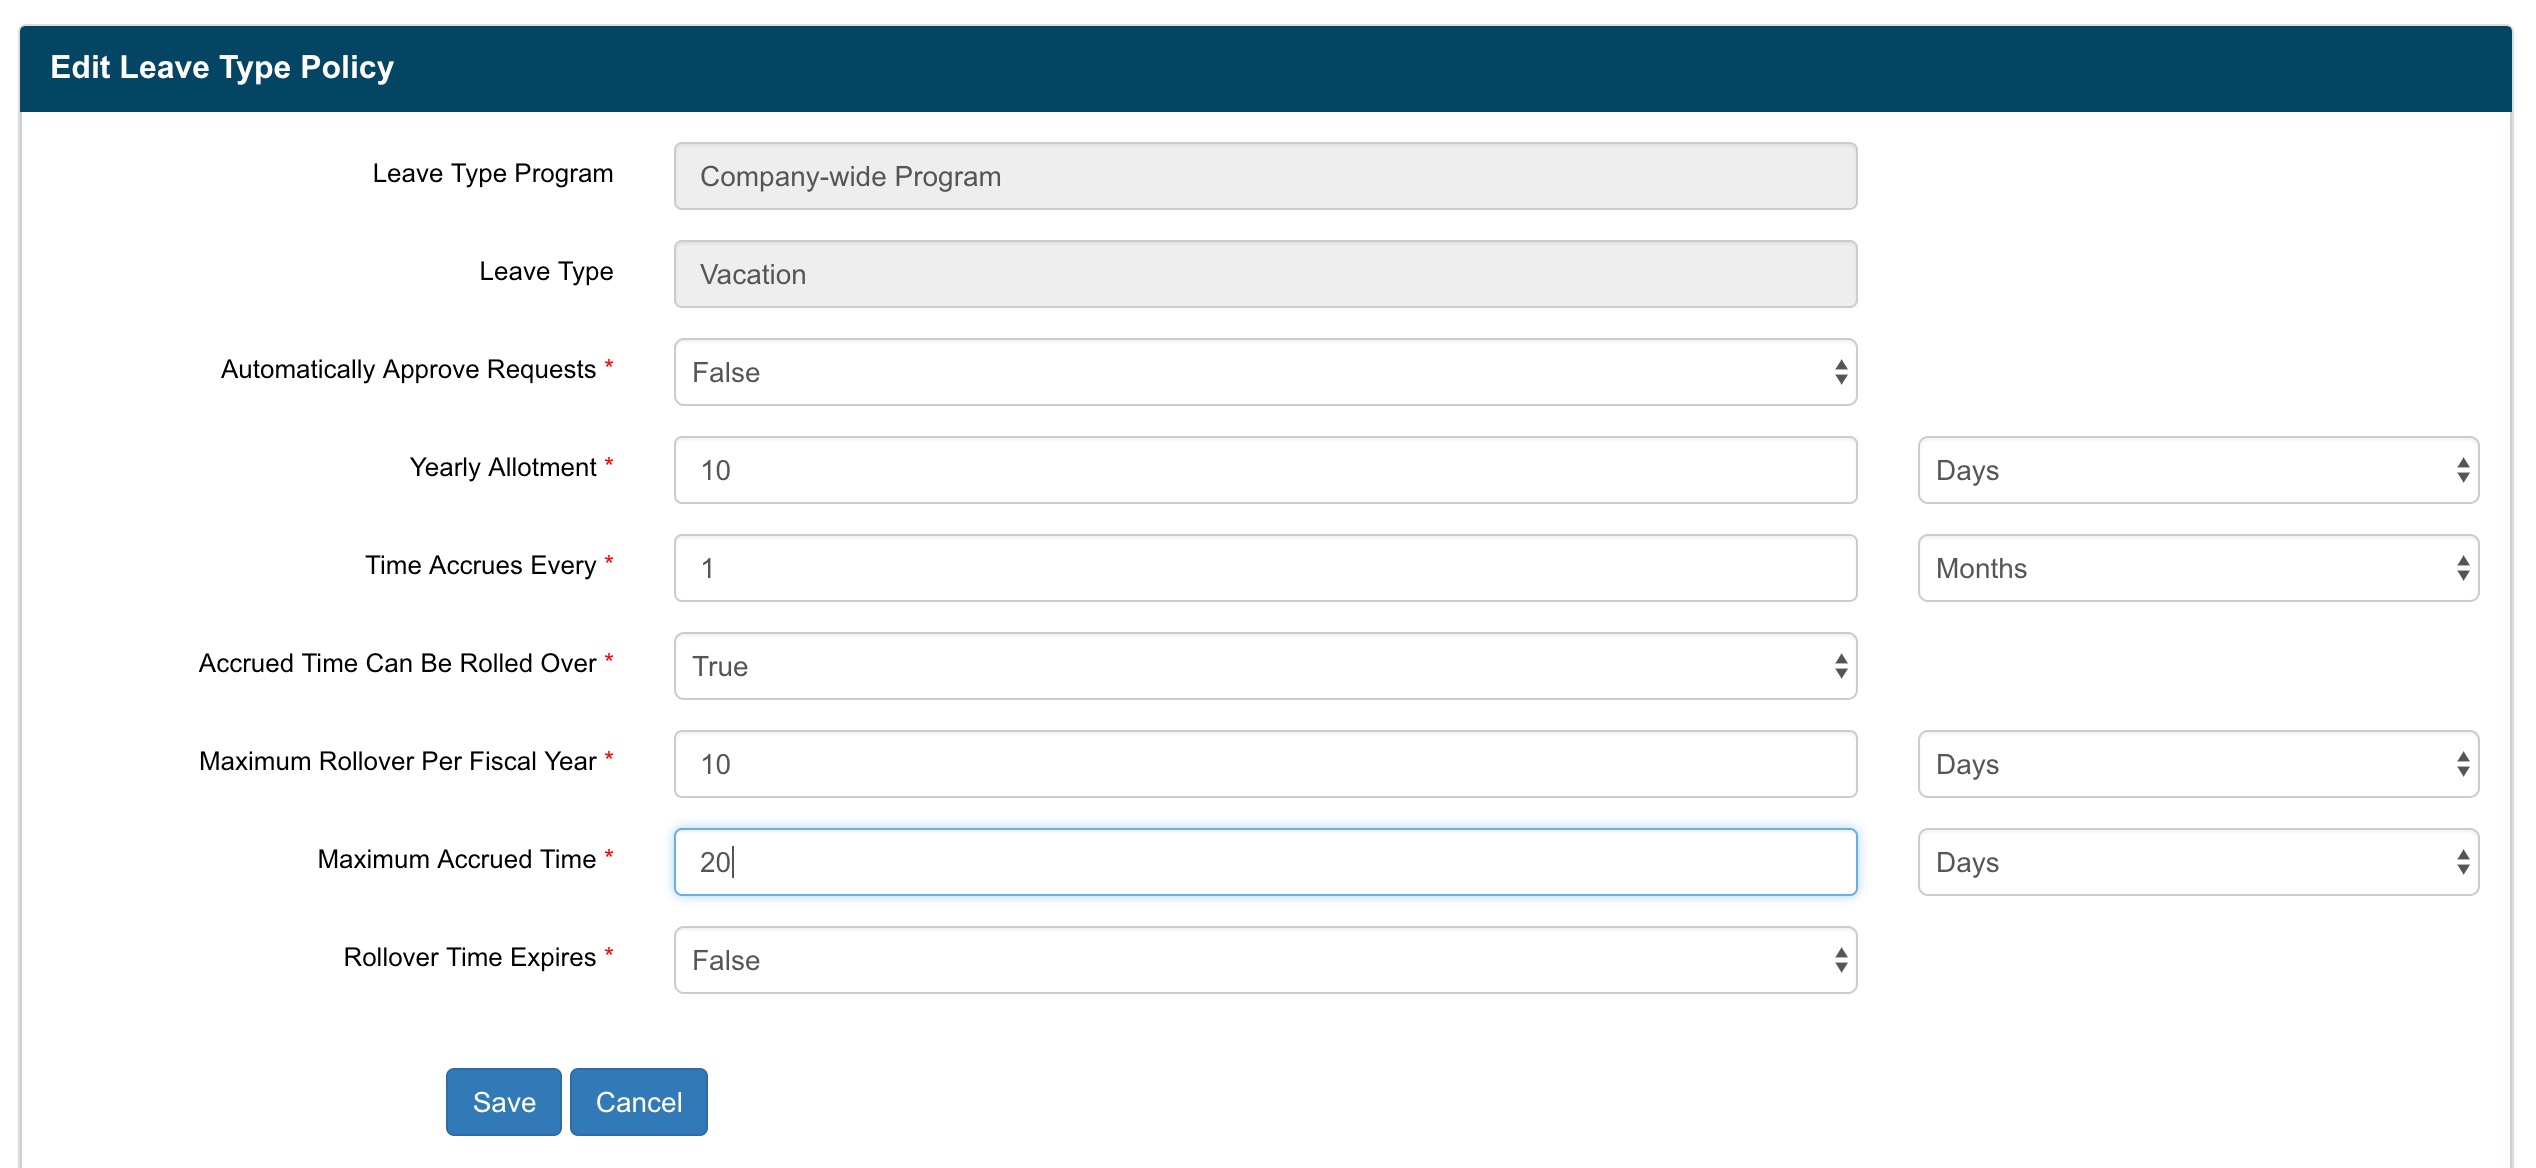The width and height of the screenshot is (2536, 1168).
Task: Click the Edit Leave Type Policy header
Action: (x=222, y=67)
